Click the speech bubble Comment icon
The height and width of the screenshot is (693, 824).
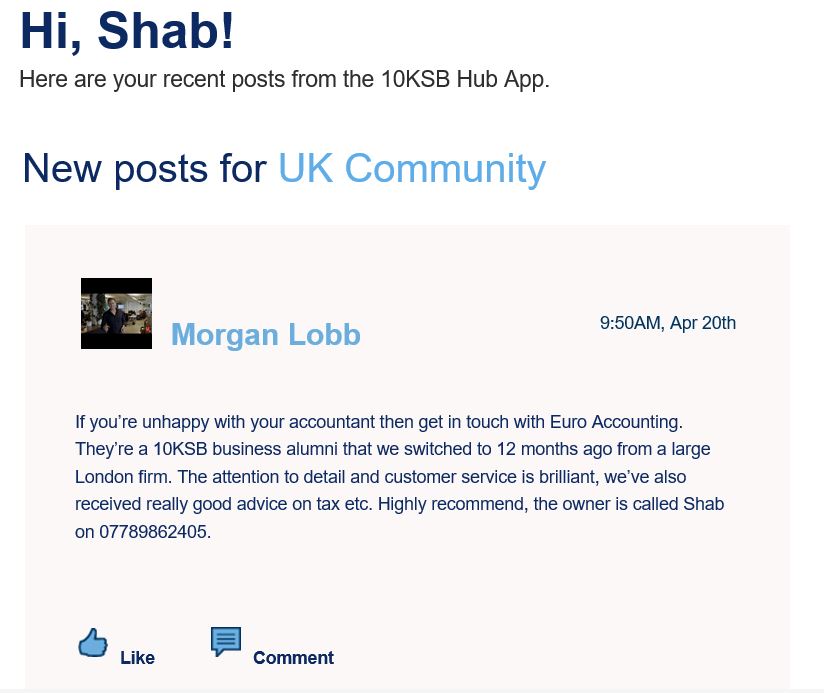click(226, 642)
